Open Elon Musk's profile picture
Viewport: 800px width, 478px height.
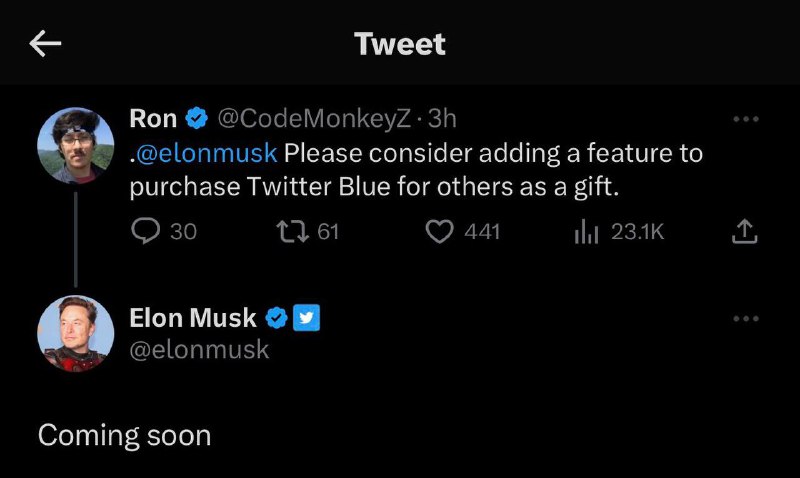click(x=75, y=333)
